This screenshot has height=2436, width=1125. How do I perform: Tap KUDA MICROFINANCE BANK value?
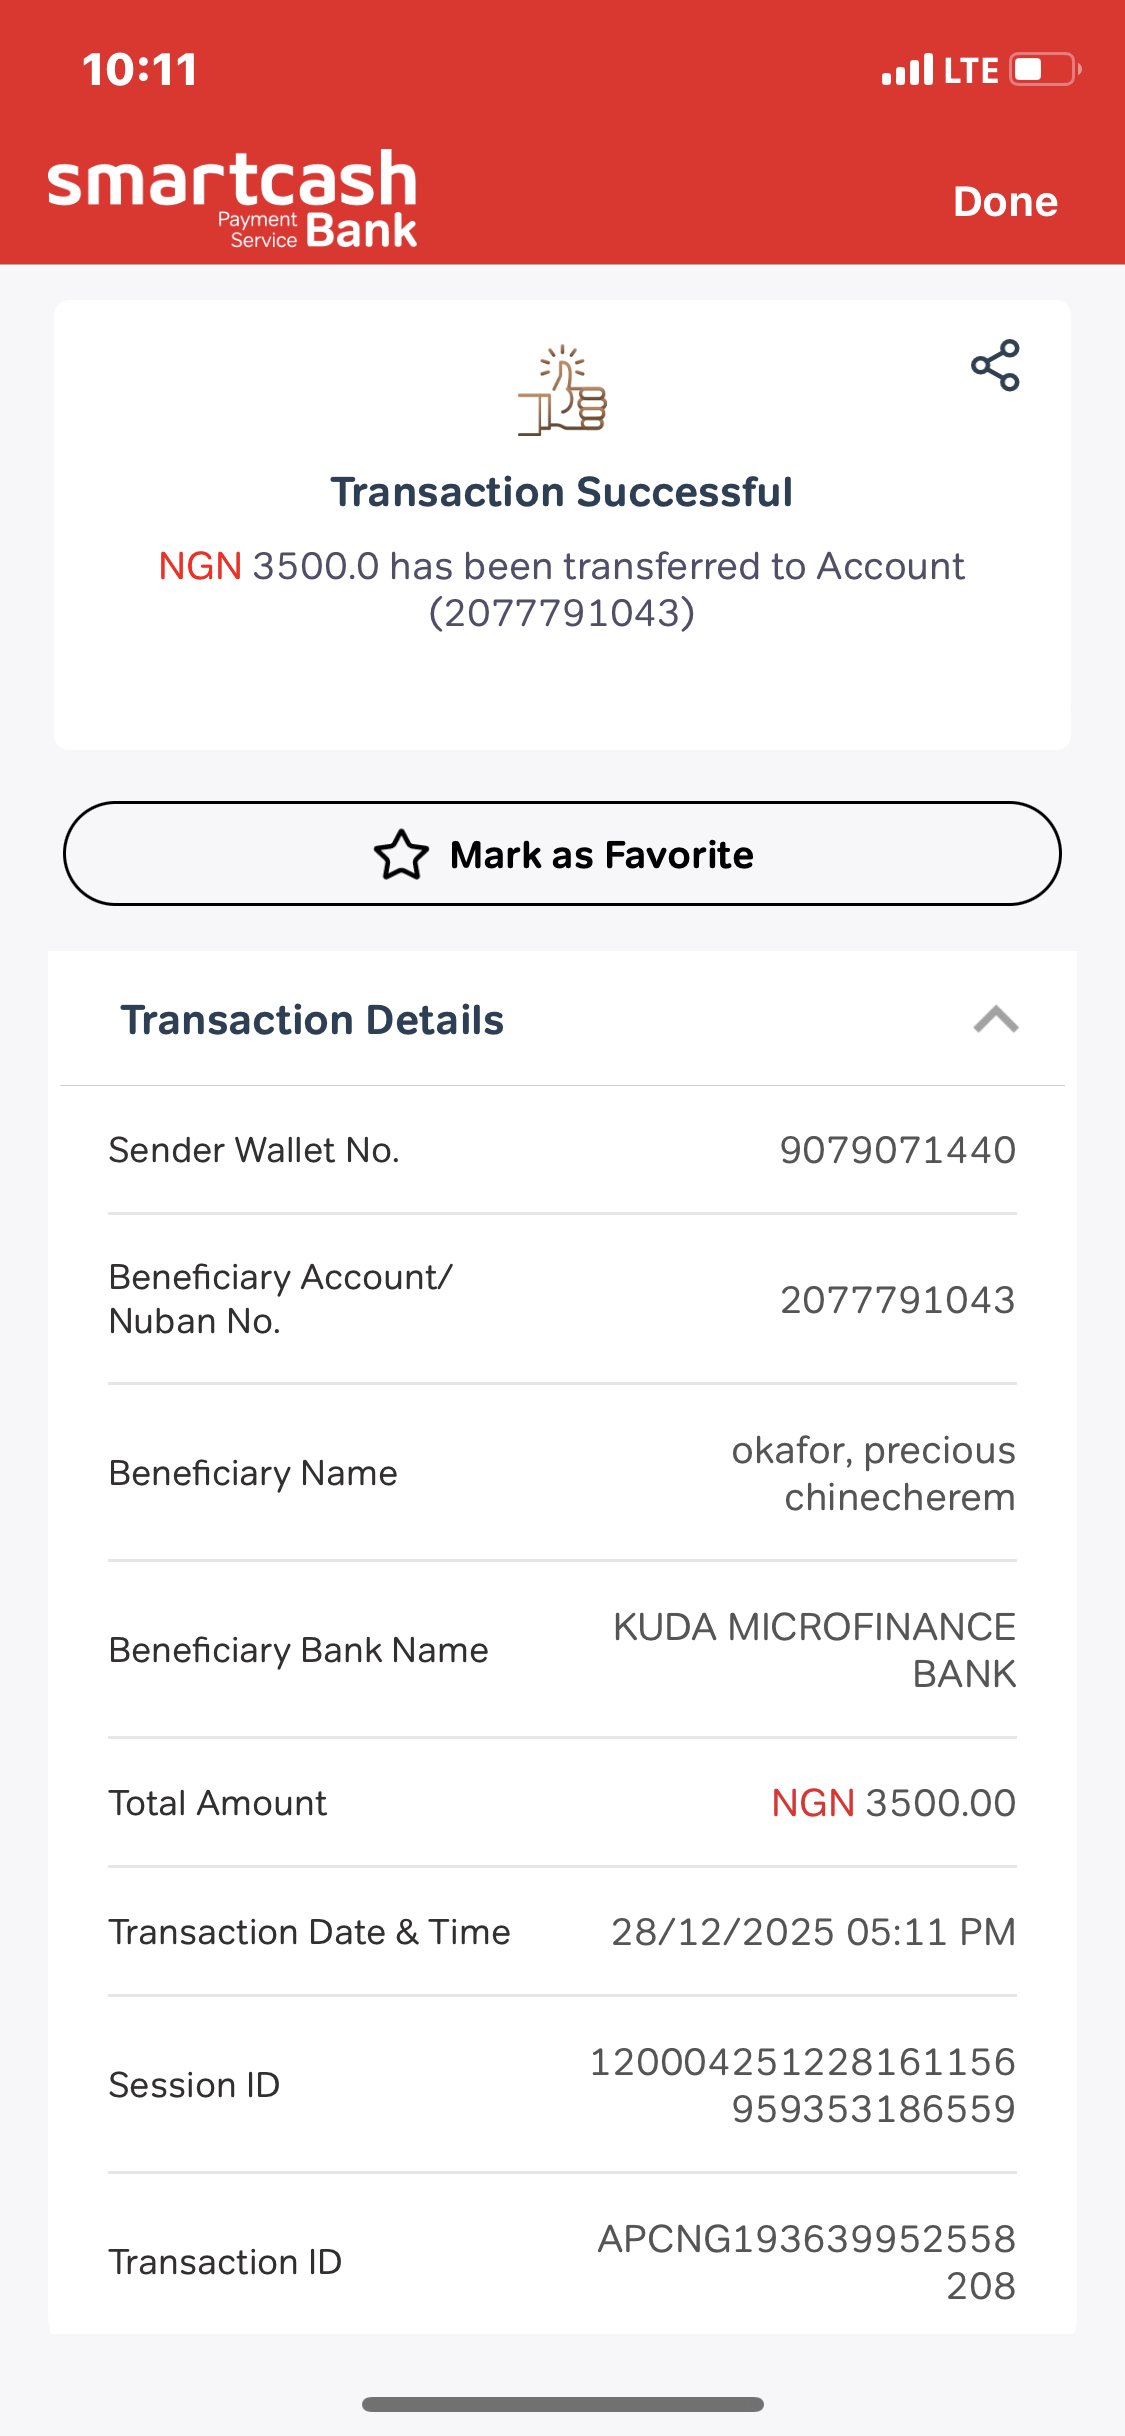(814, 1650)
